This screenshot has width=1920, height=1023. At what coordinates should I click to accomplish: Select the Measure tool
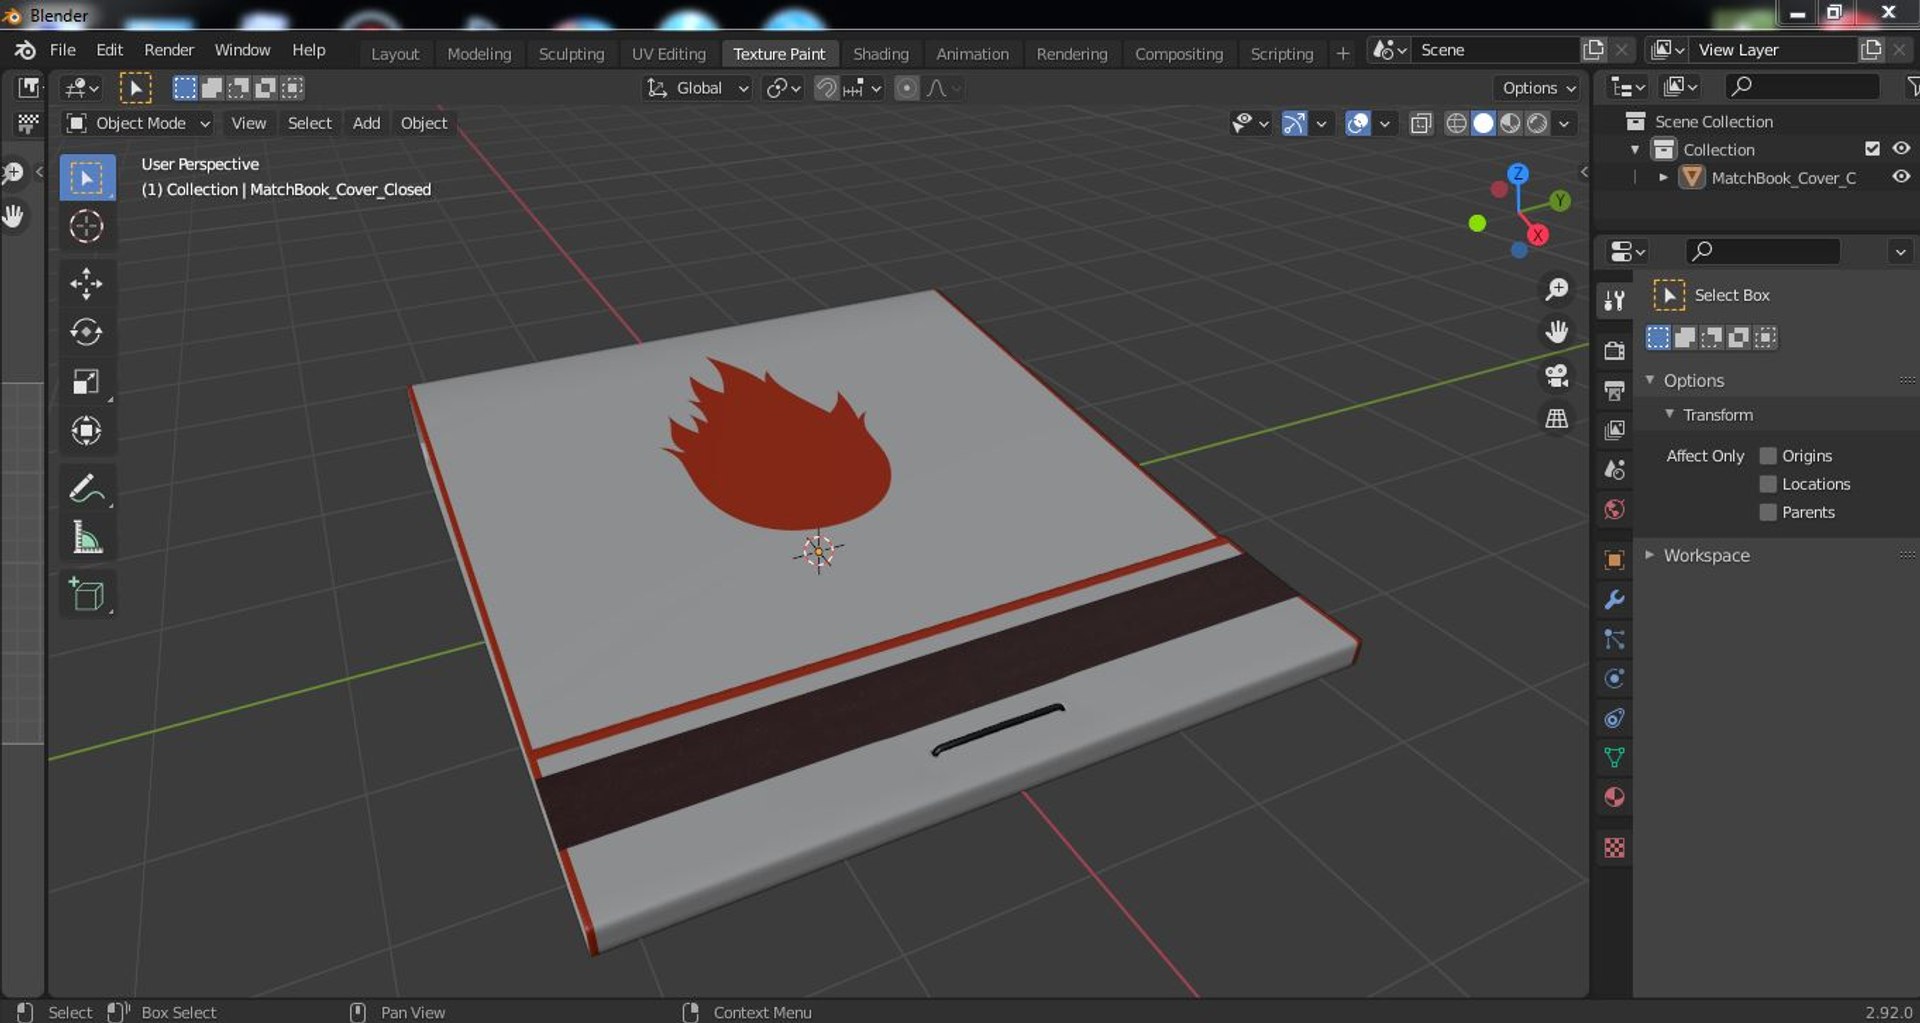pyautogui.click(x=86, y=537)
